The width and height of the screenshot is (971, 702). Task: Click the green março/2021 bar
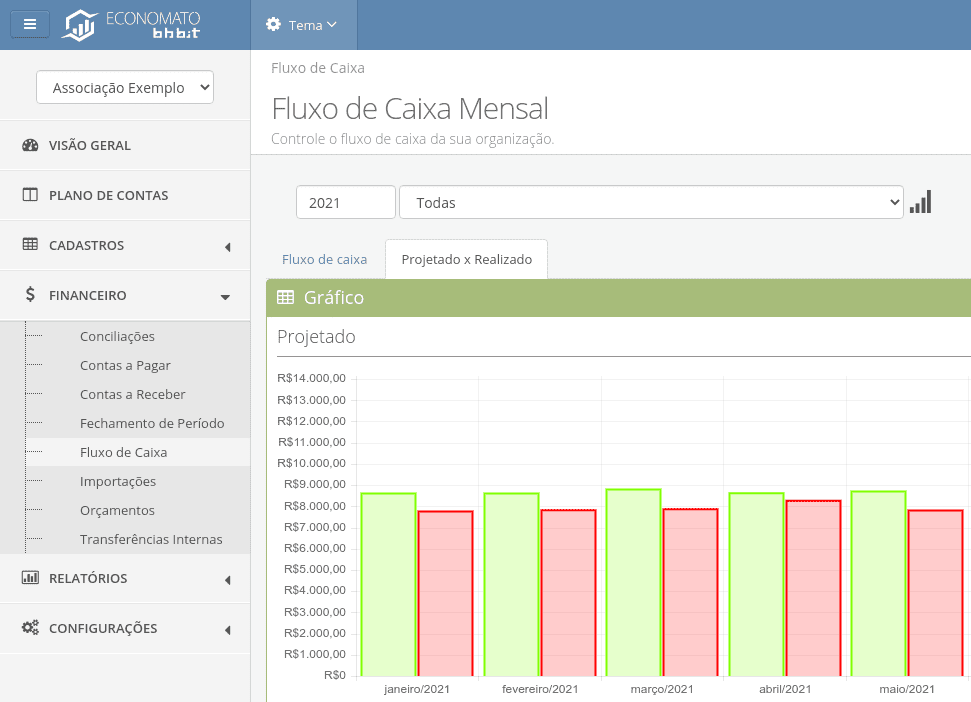point(634,583)
